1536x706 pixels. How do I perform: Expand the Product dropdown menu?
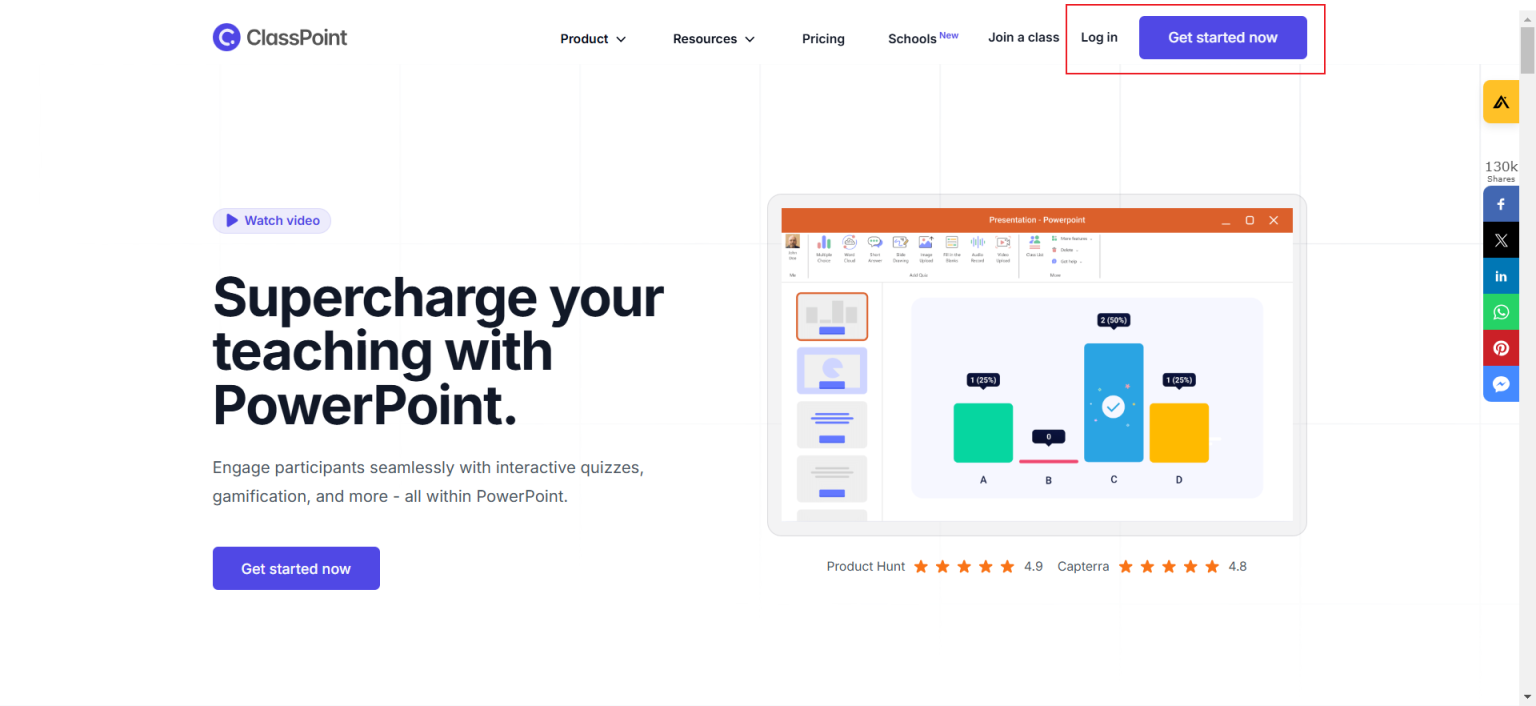(x=593, y=39)
